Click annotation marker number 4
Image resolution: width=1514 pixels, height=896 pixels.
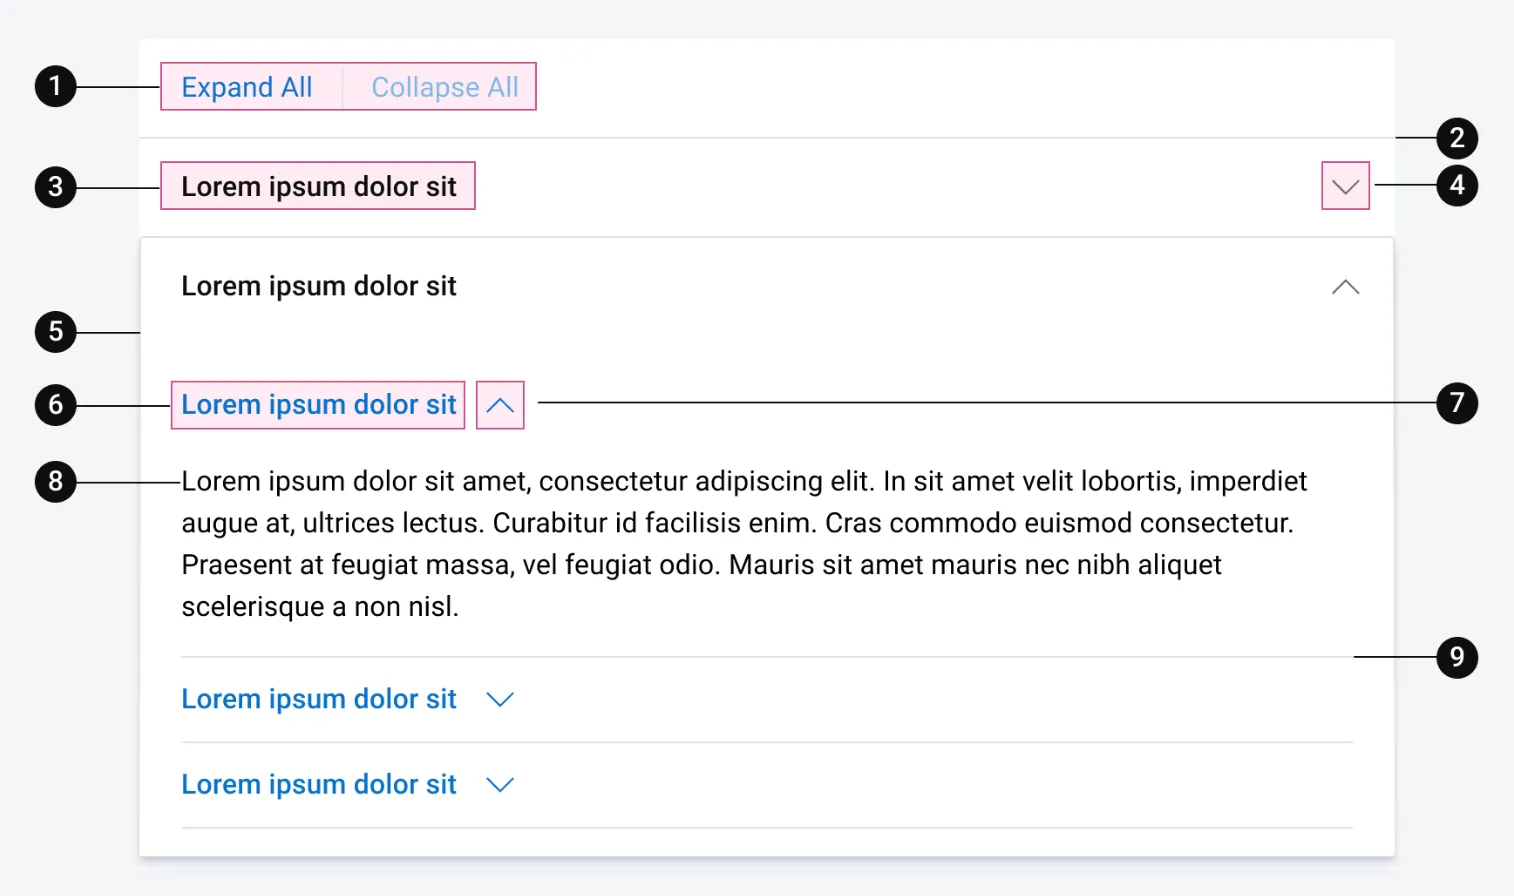tap(1457, 185)
